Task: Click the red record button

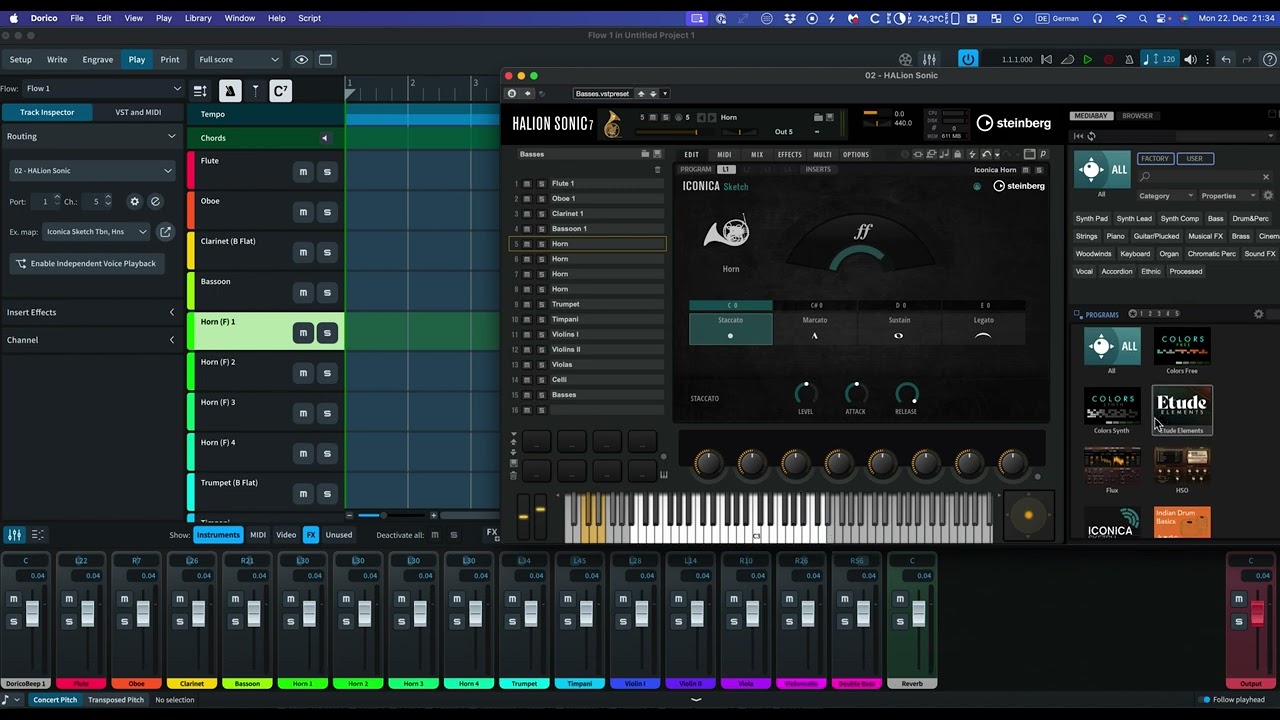Action: (x=1107, y=60)
